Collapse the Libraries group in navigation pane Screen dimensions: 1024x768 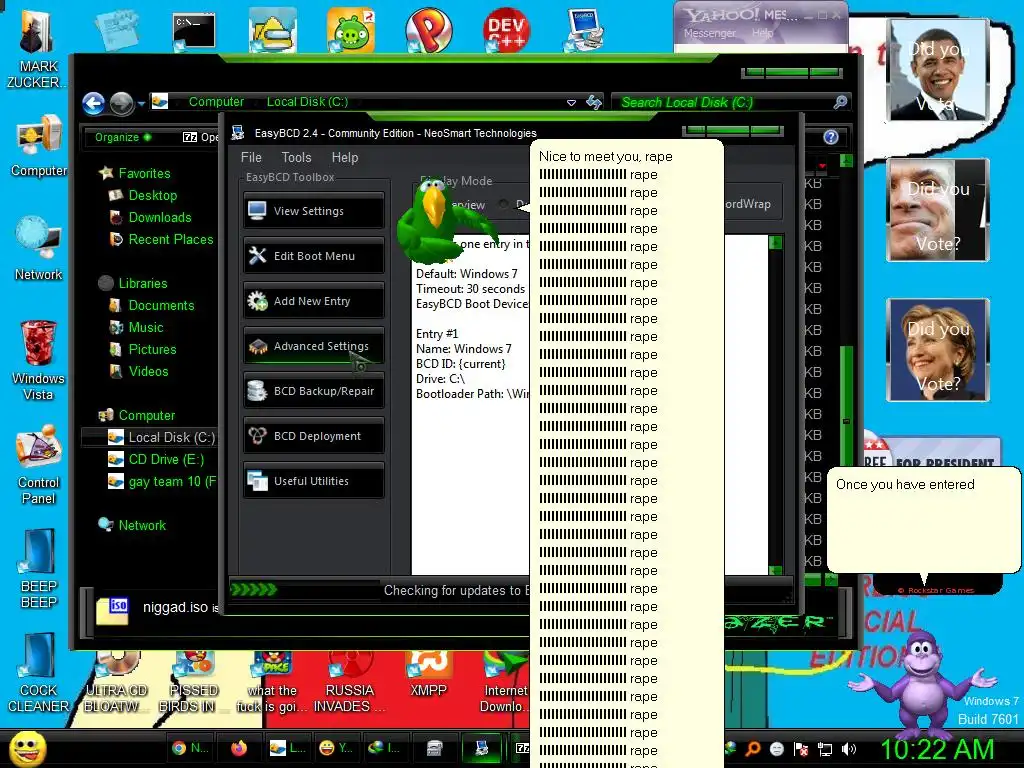coord(133,283)
